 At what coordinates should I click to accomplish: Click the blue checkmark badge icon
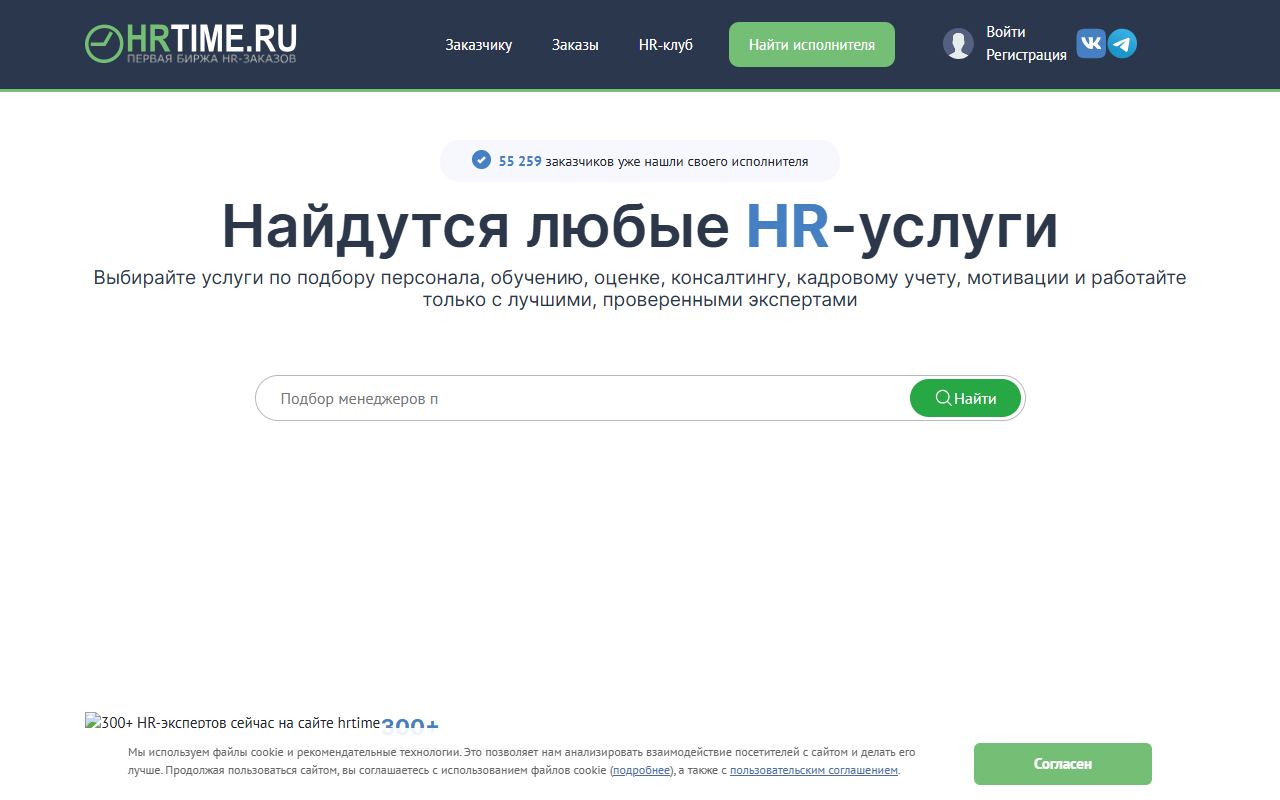point(481,160)
